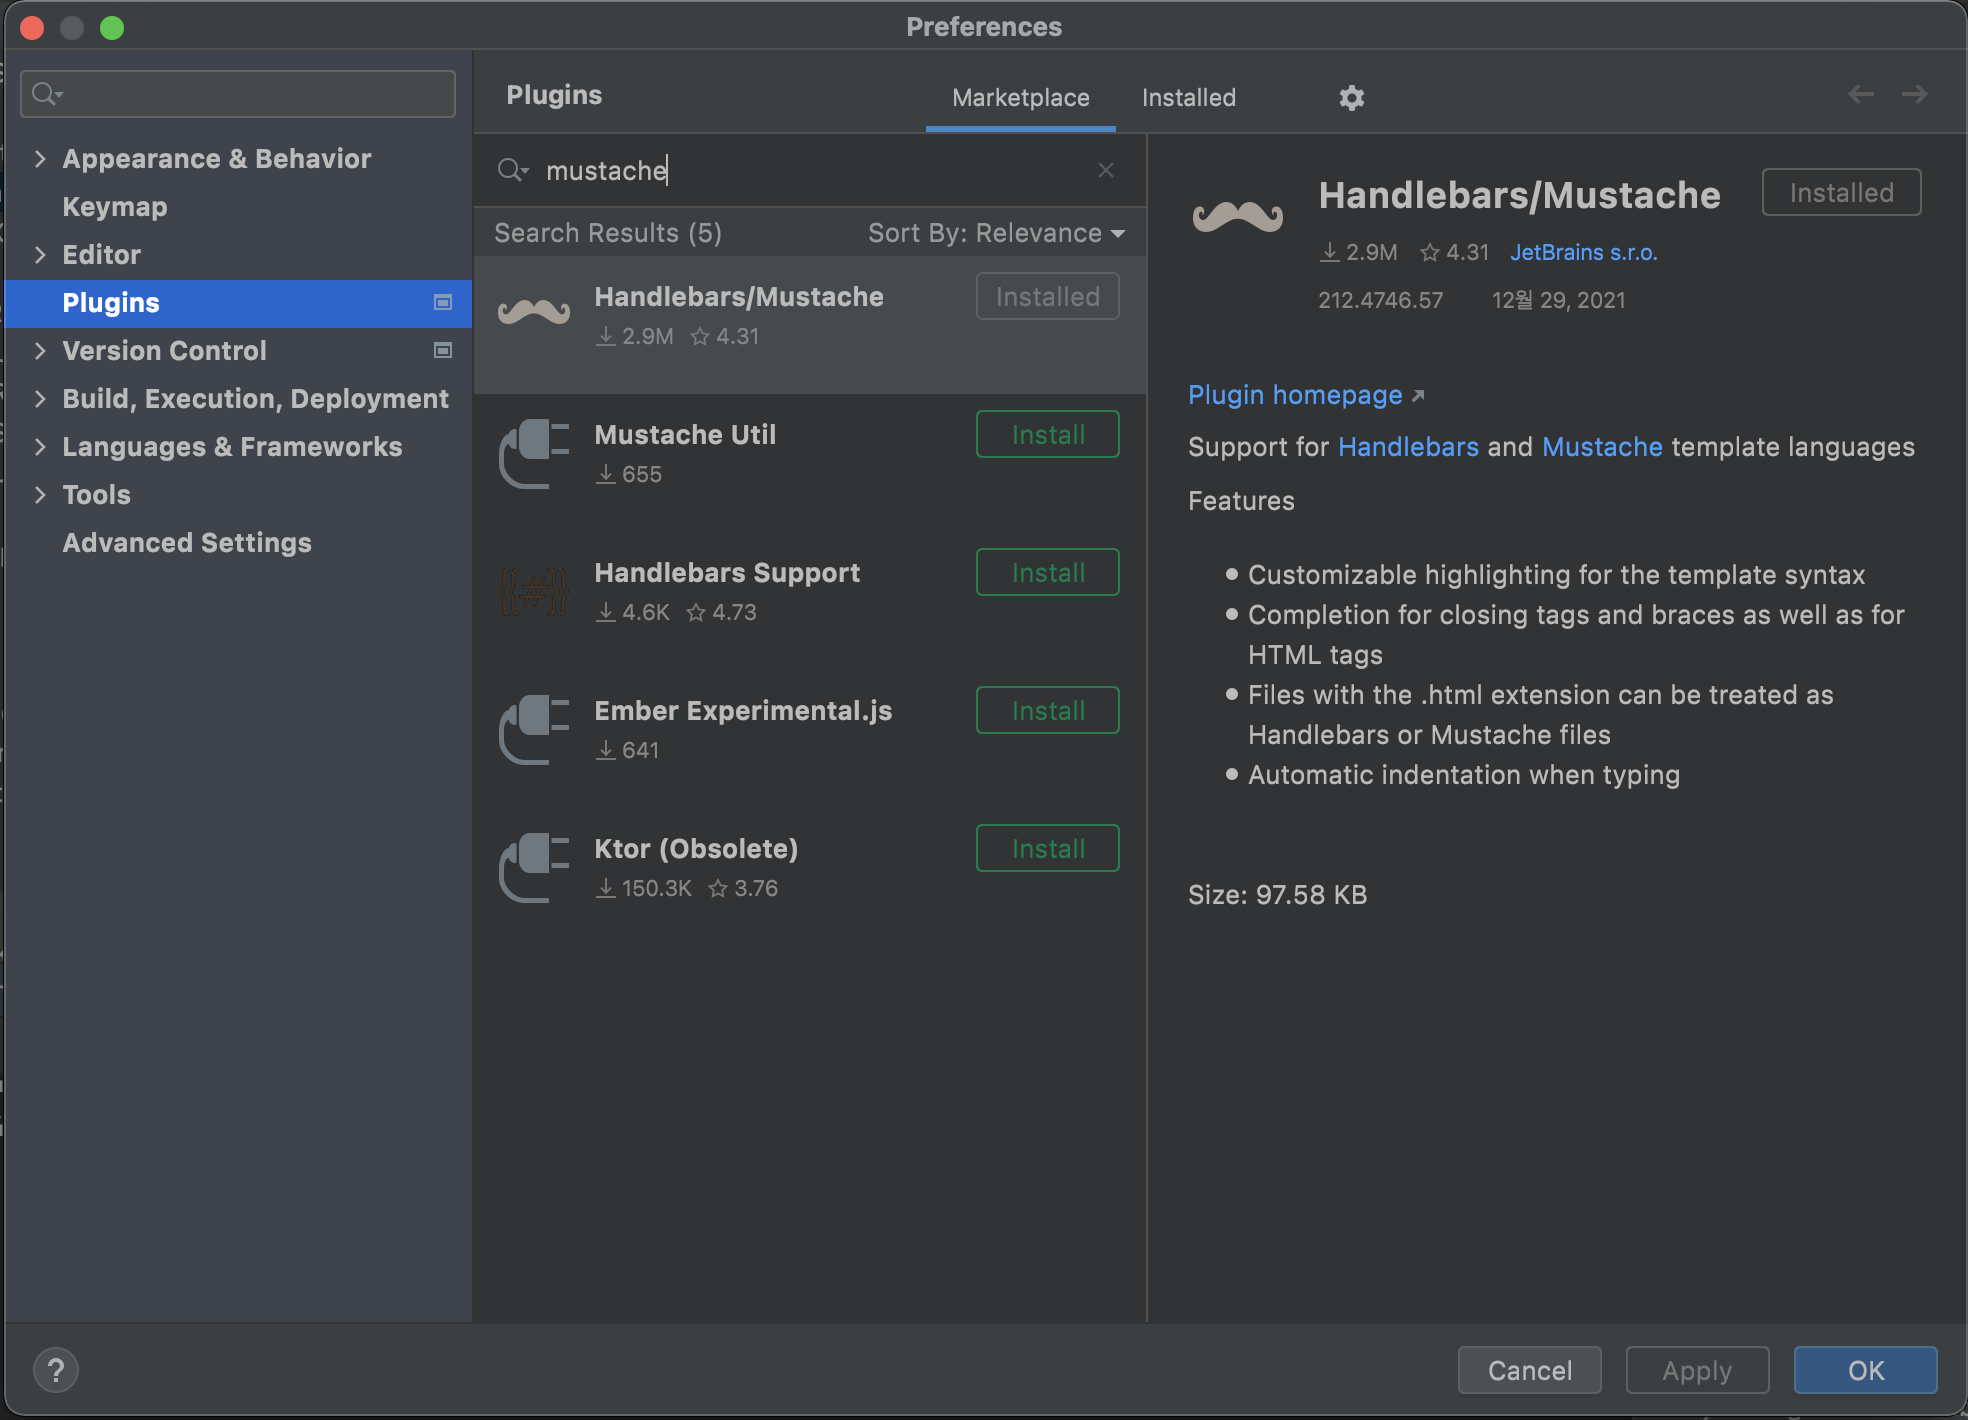
Task: Click the Handlebars/Mustache details title
Action: (1519, 195)
